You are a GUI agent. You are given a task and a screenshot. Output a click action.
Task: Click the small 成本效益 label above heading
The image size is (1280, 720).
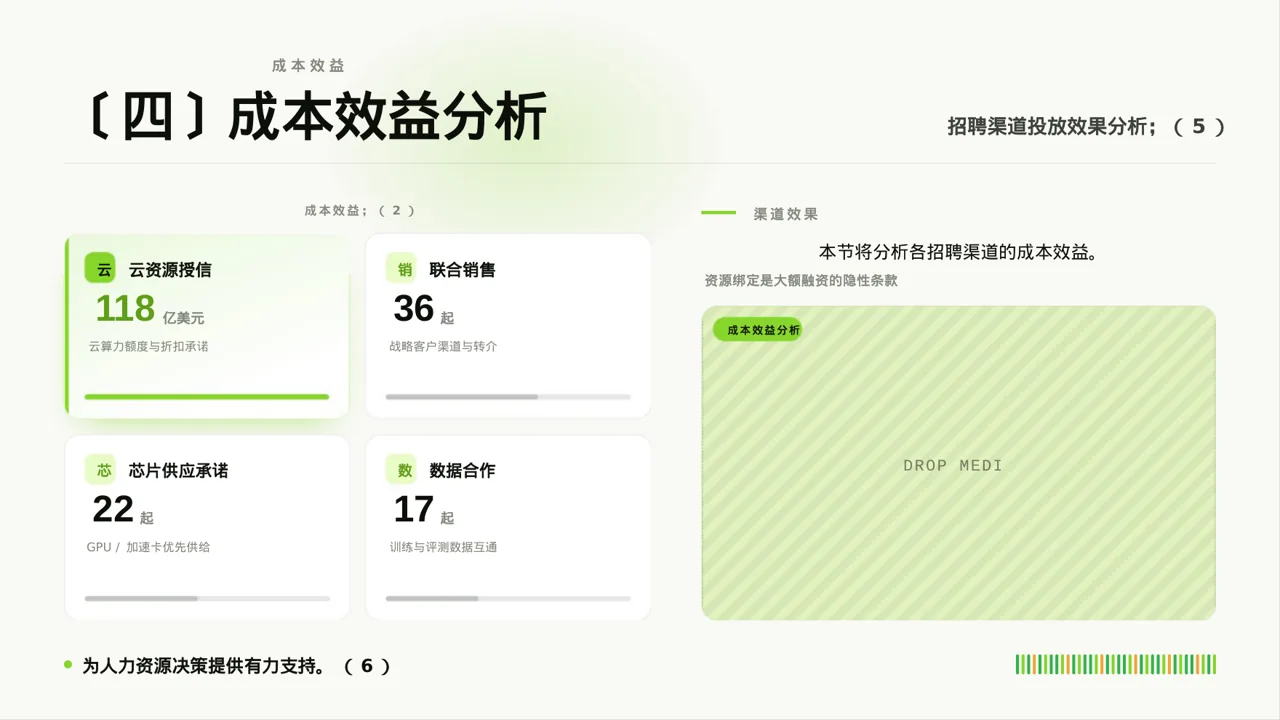[308, 65]
